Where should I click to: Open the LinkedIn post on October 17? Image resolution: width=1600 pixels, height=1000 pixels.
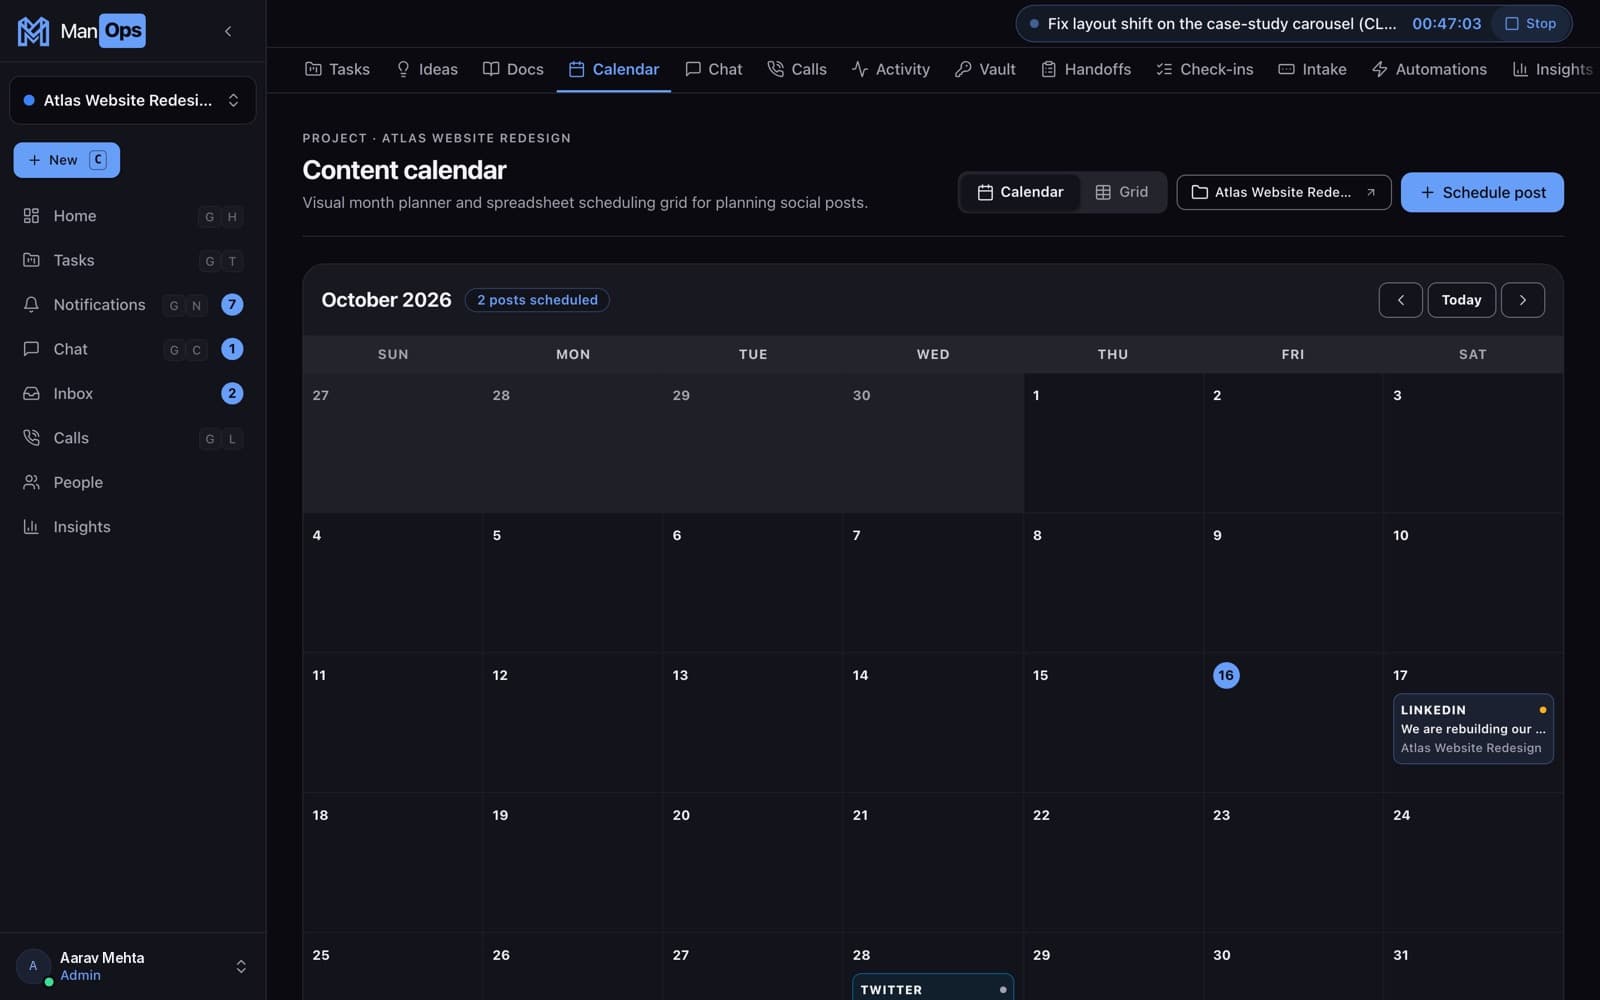[1473, 729]
